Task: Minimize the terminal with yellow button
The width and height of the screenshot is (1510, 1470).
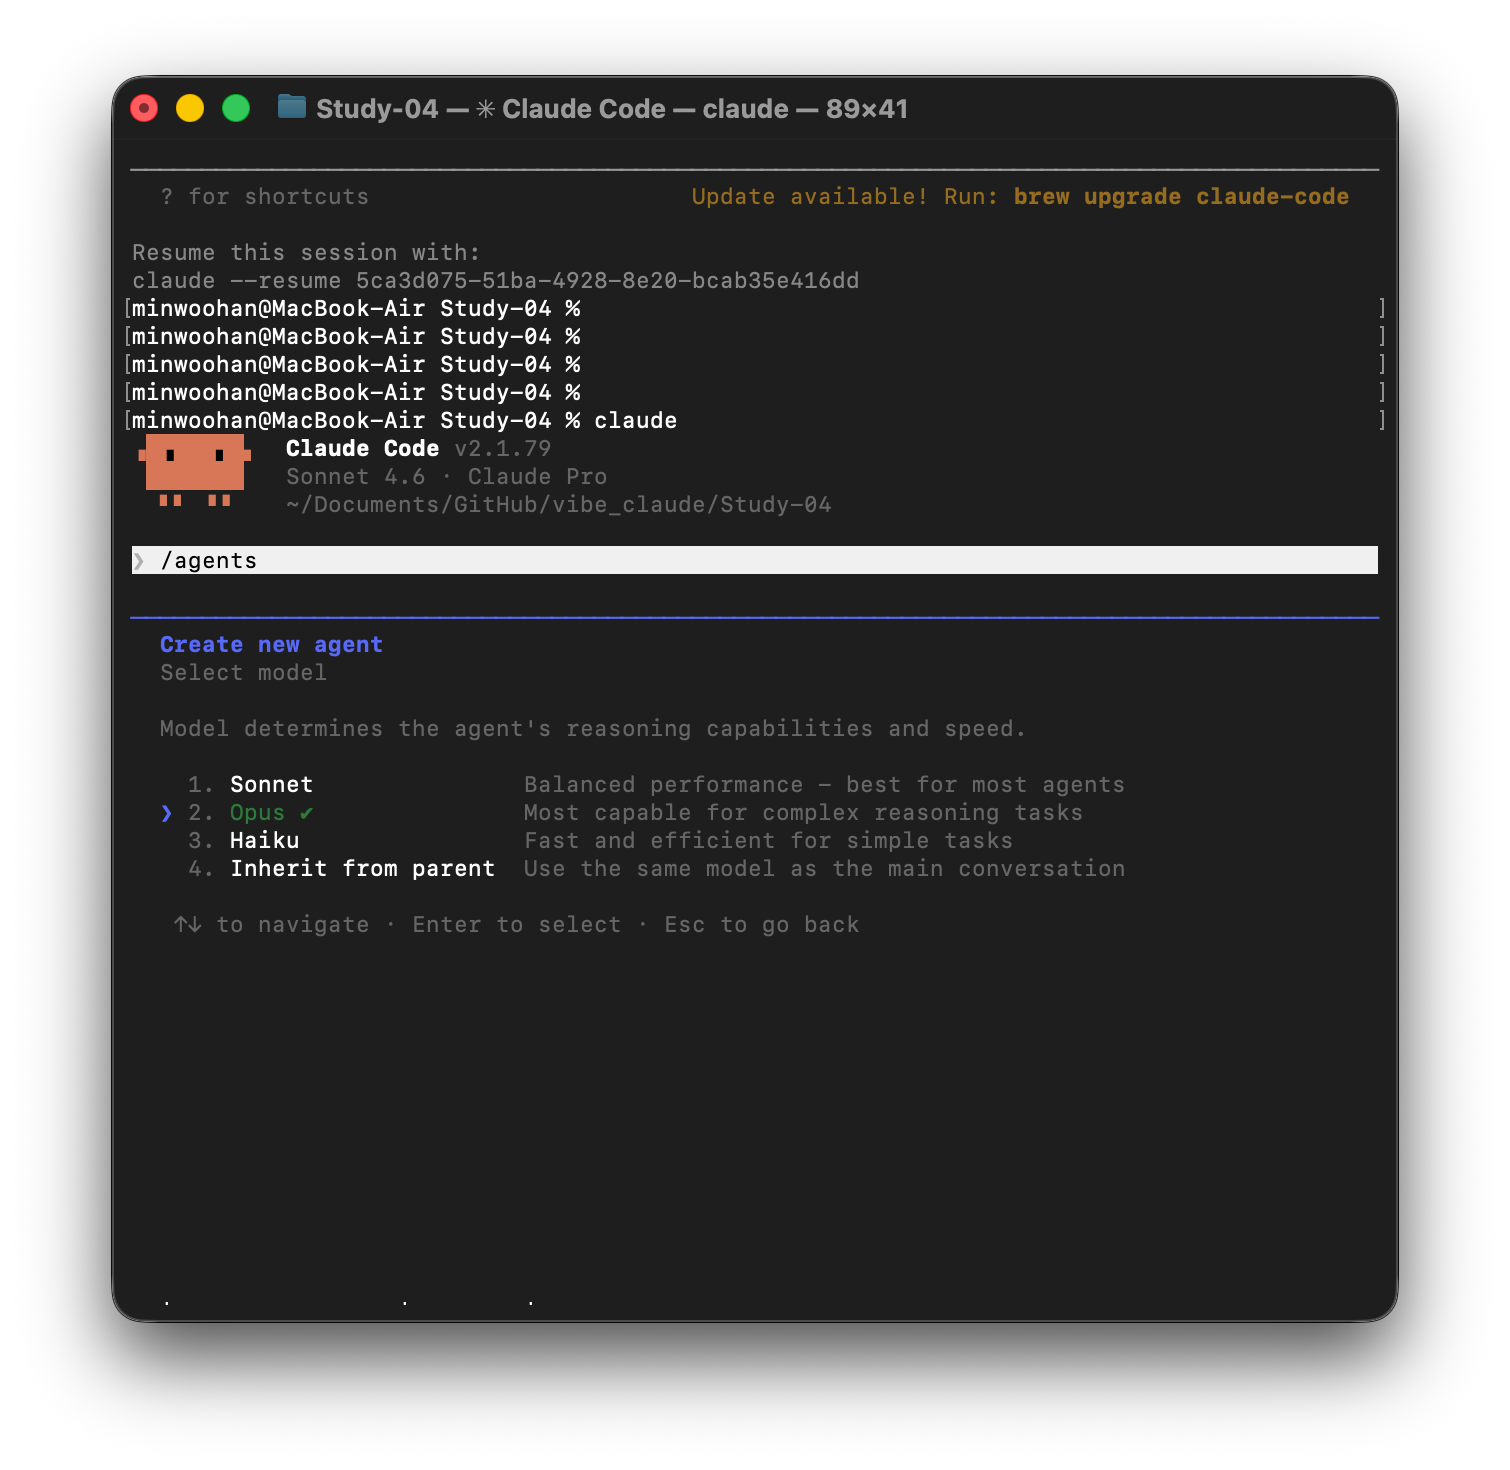Action: click(x=190, y=108)
